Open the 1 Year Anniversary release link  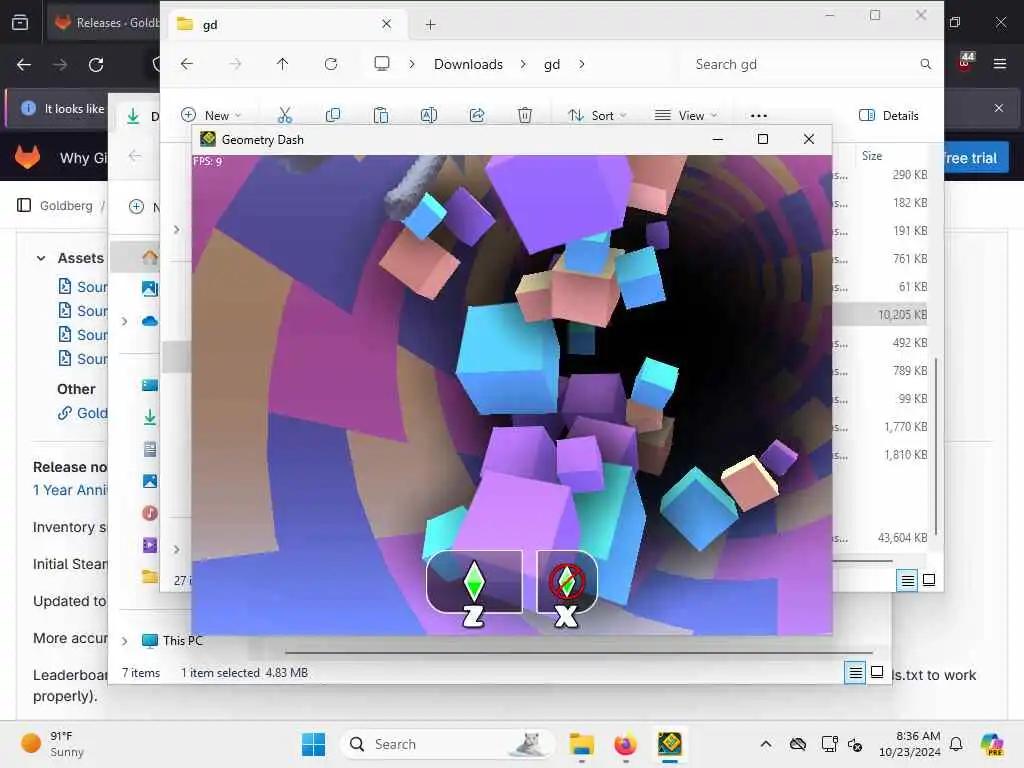click(x=70, y=490)
